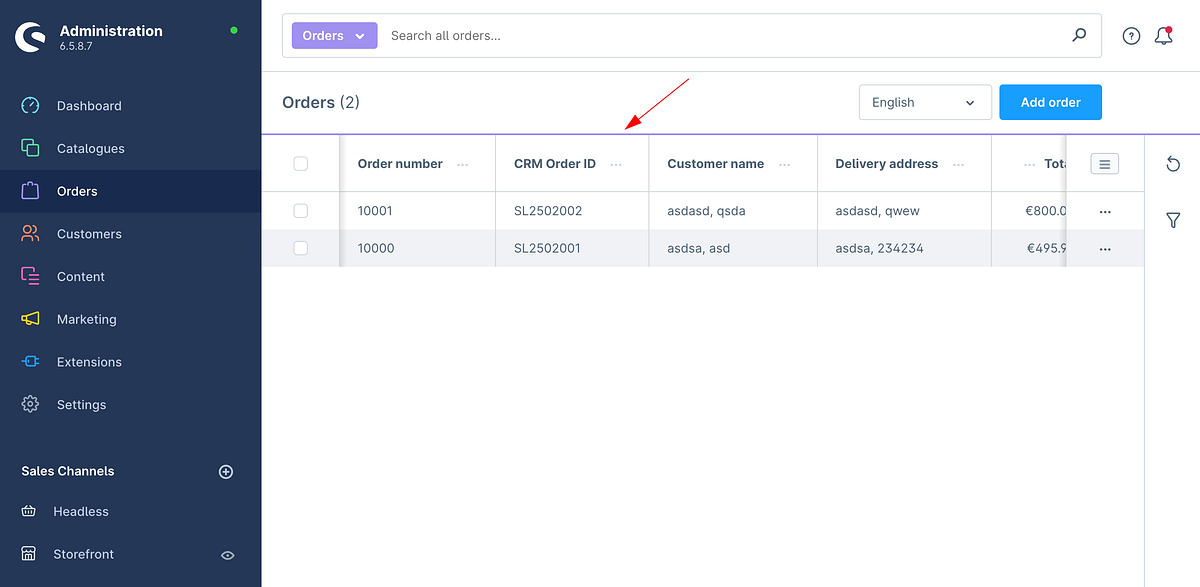
Task: Toggle Storefront visibility eye icon
Action: (227, 554)
